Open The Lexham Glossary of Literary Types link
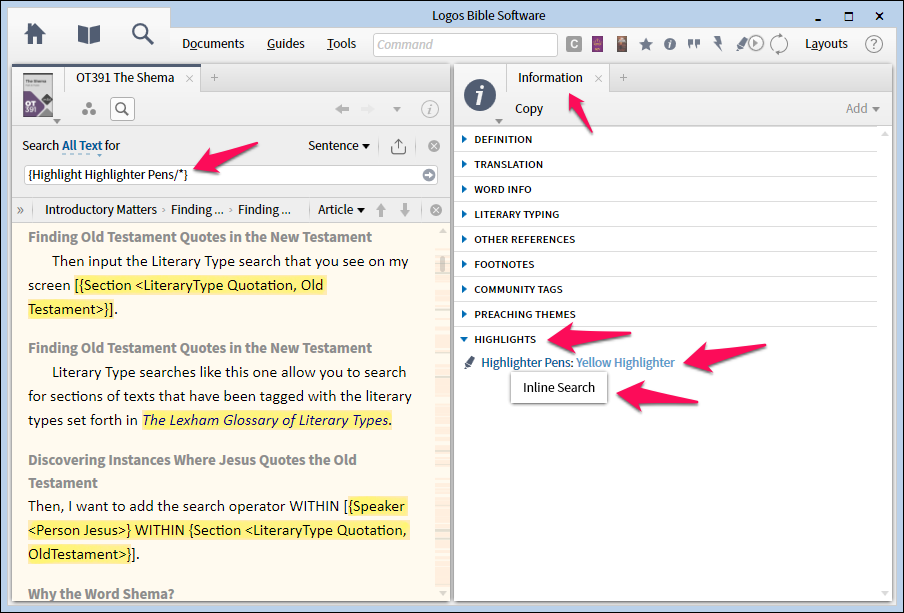Screen dimensions: 904x613 (266, 420)
